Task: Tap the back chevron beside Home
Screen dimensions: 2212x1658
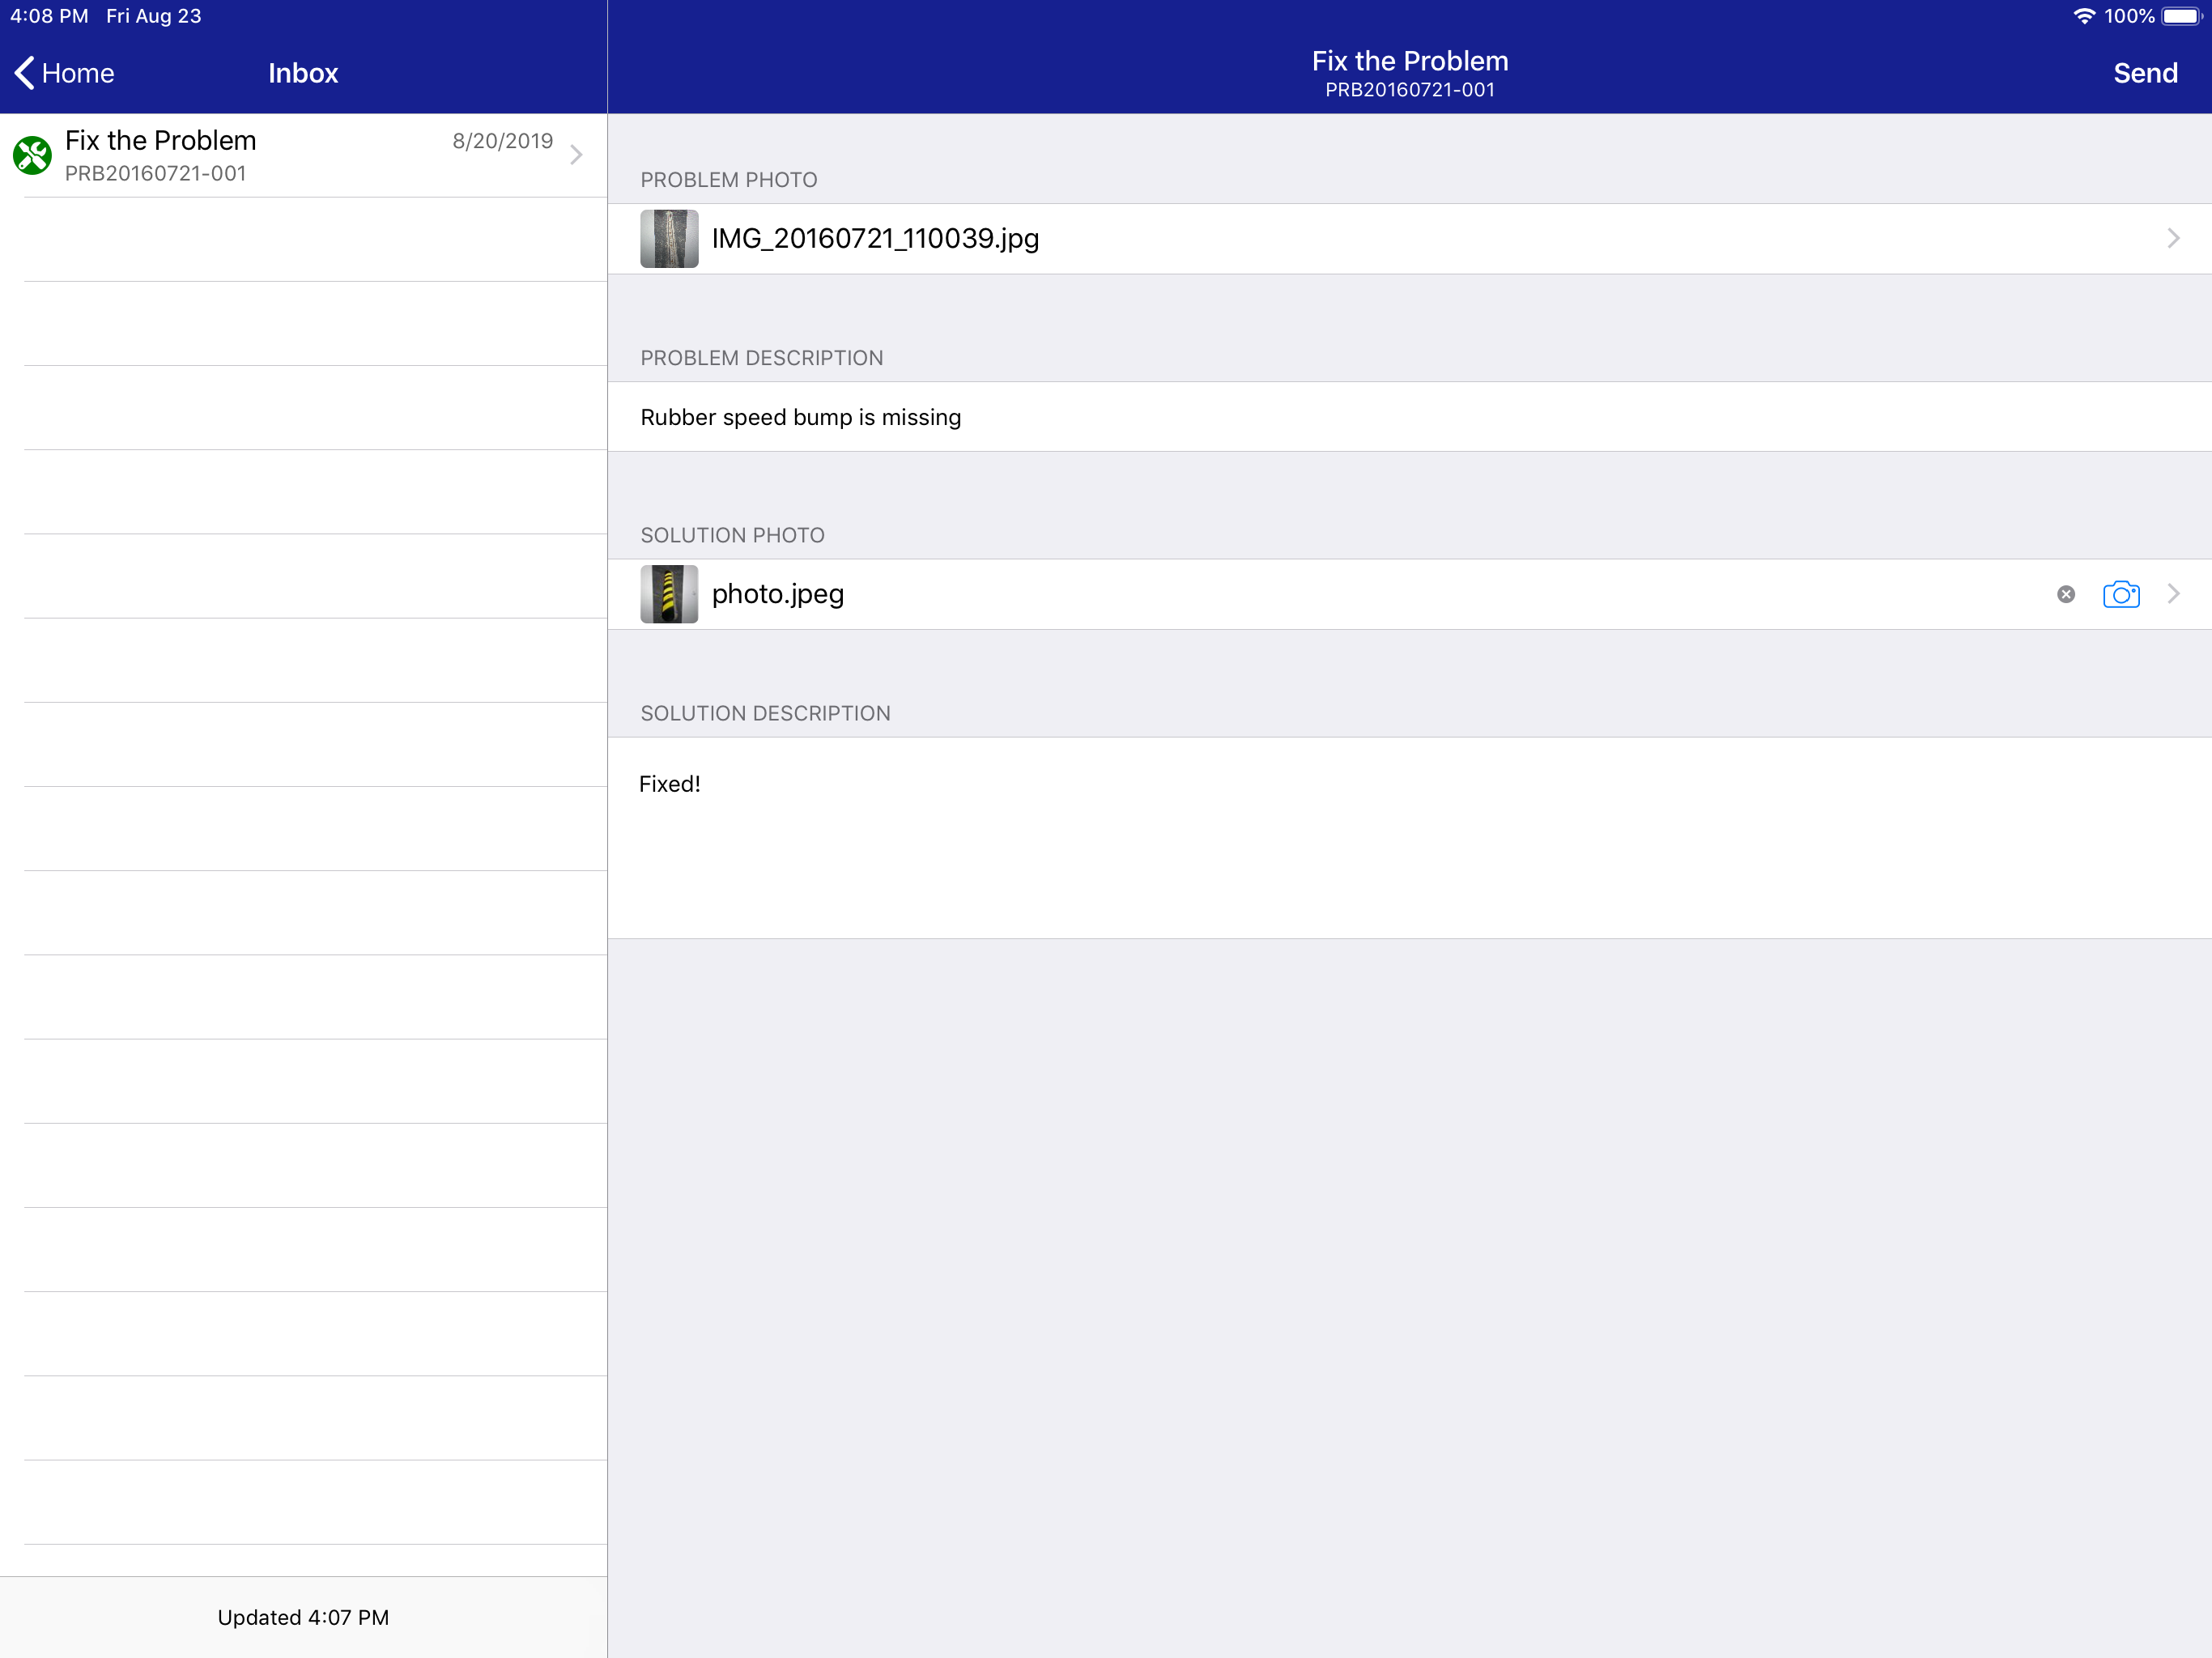Action: (25, 73)
